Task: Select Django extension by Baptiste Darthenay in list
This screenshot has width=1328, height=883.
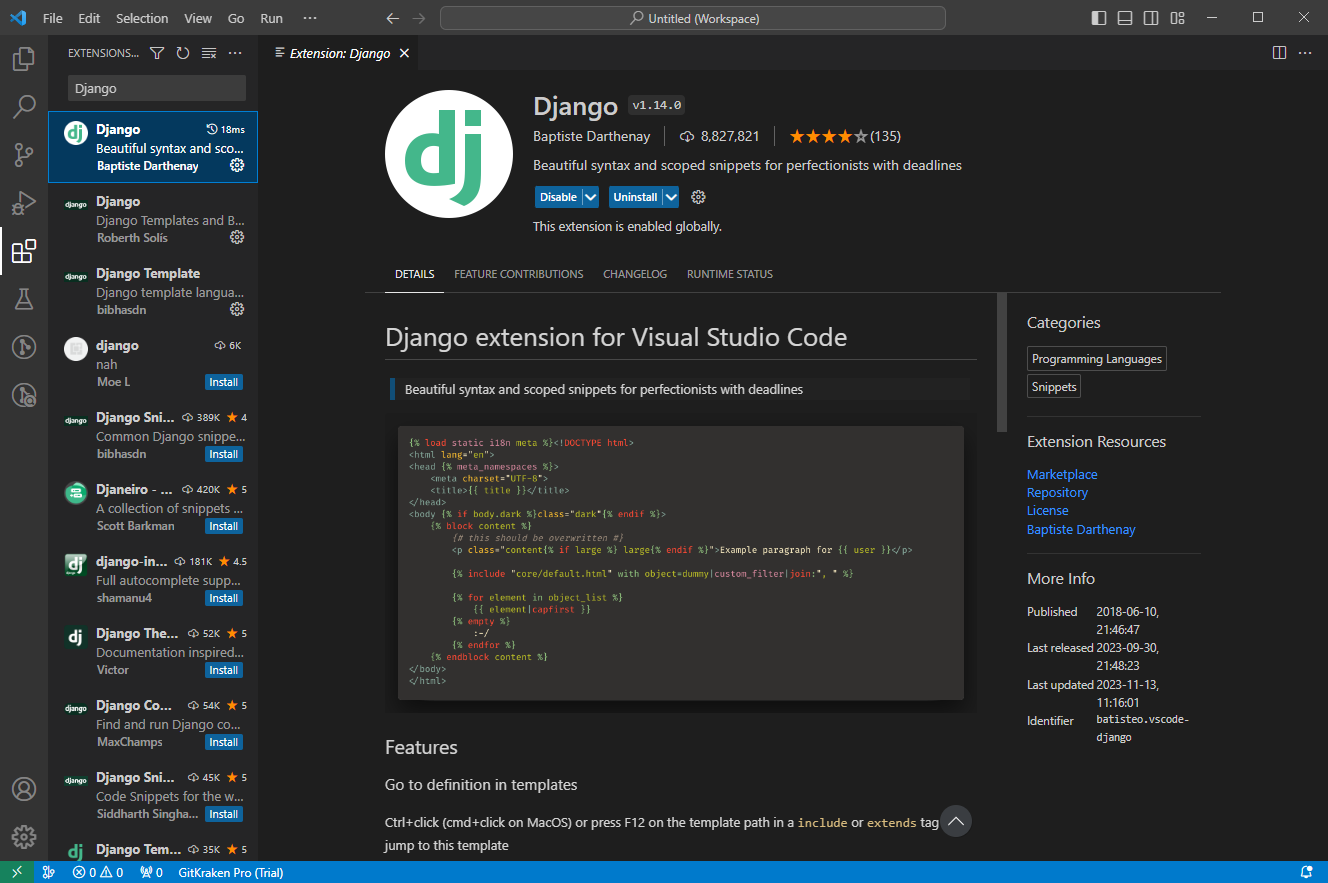Action: (x=153, y=147)
